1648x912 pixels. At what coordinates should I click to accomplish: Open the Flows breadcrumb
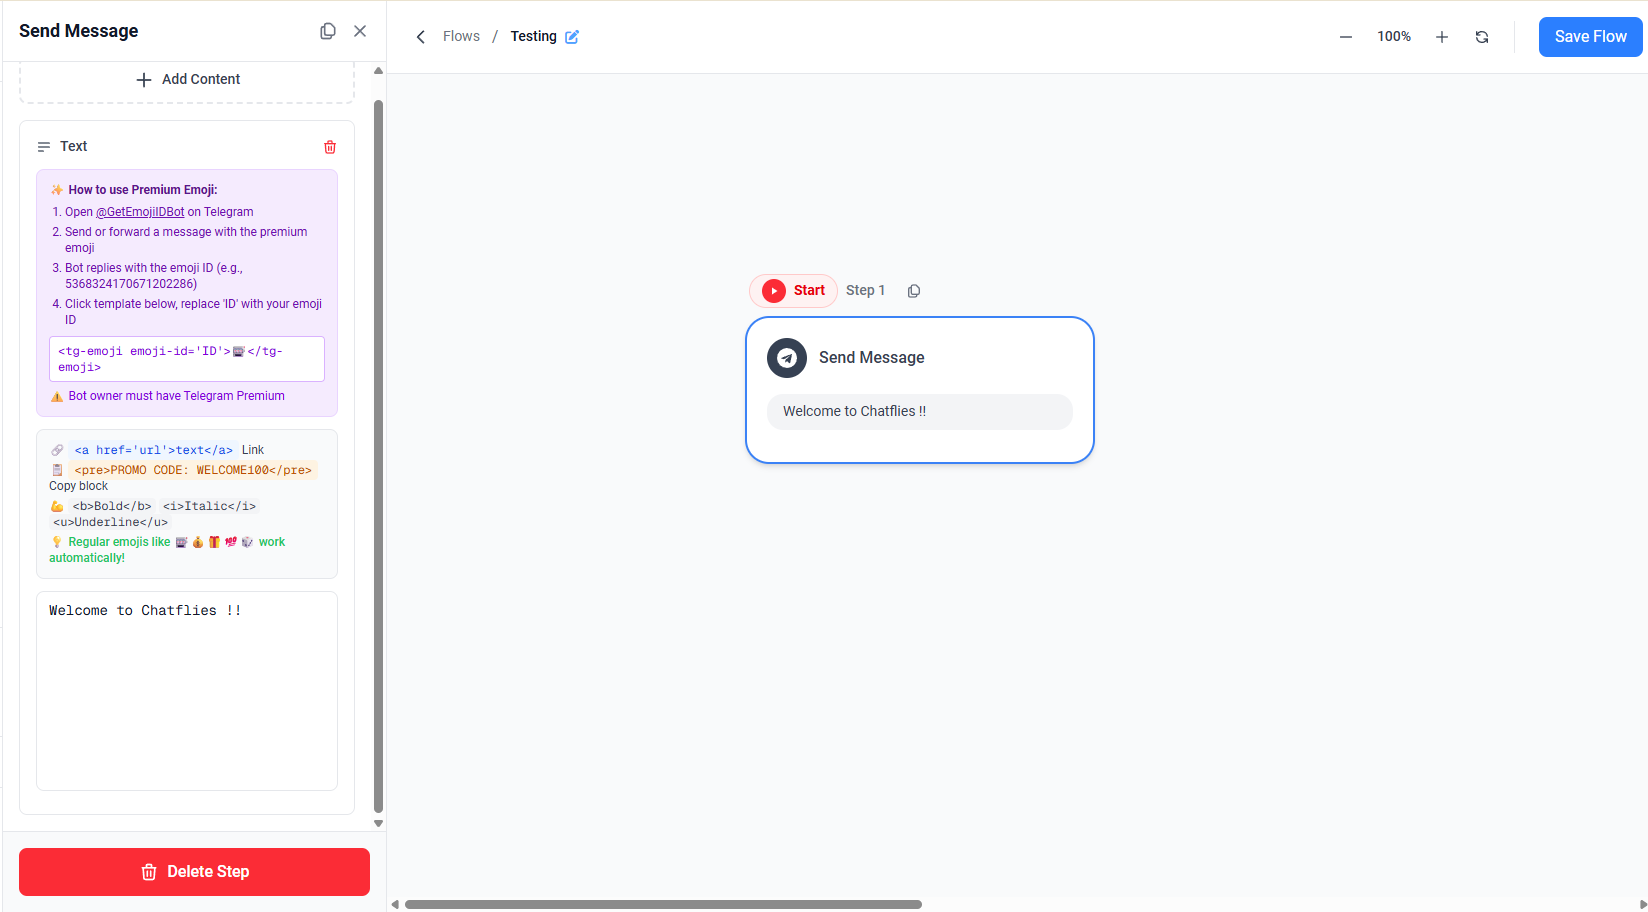(461, 36)
